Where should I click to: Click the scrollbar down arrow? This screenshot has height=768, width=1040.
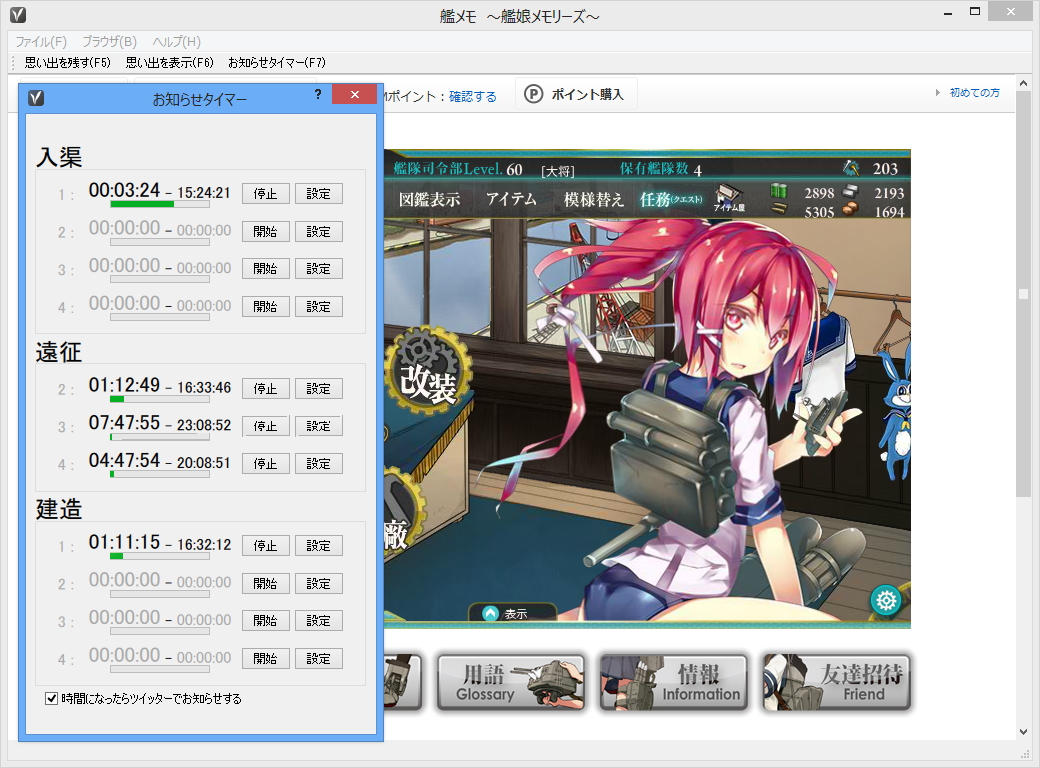point(1023,732)
